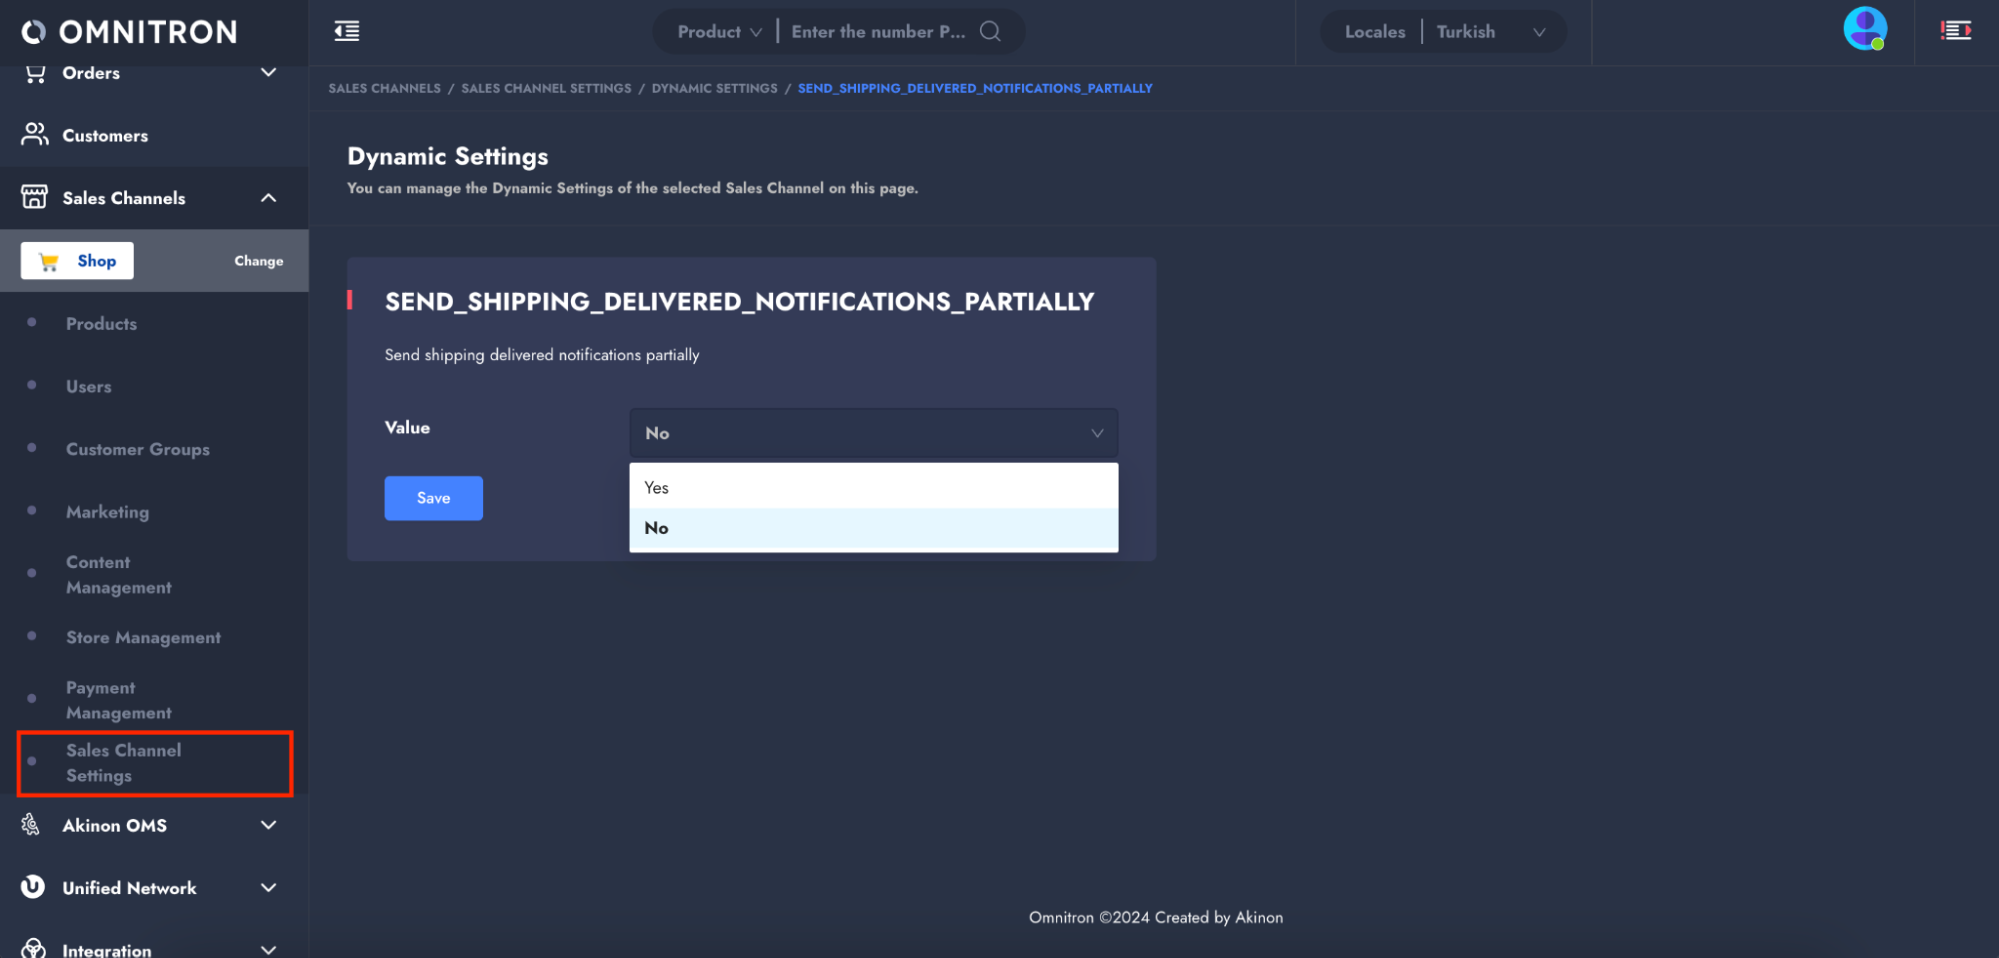Screen dimensions: 1999x958
Task: Click the Locales label
Action: [x=1375, y=32]
